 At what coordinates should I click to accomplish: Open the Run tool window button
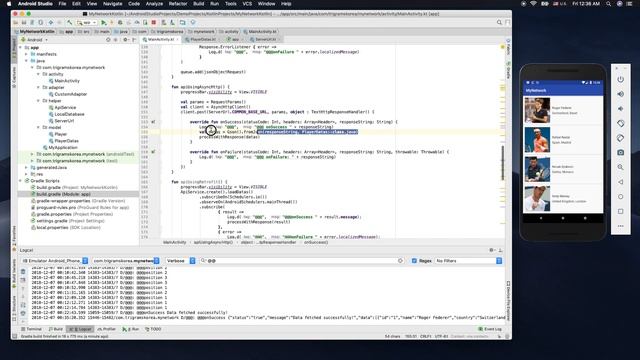point(131,329)
